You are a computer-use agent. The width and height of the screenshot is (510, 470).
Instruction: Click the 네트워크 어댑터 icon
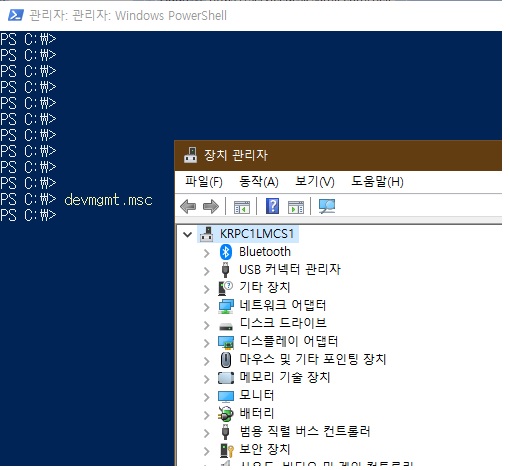coord(226,306)
